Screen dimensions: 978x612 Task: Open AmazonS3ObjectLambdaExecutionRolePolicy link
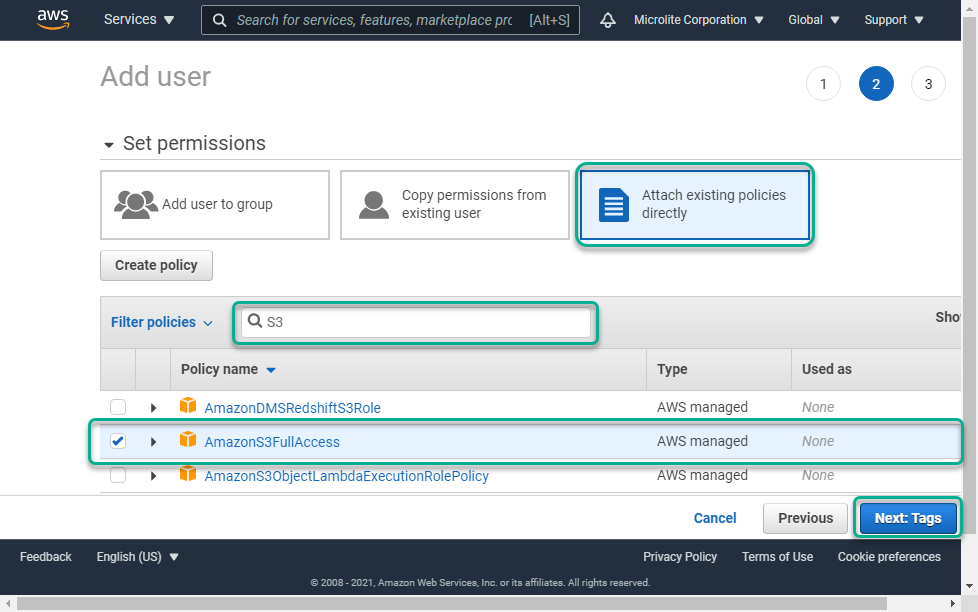(x=347, y=476)
